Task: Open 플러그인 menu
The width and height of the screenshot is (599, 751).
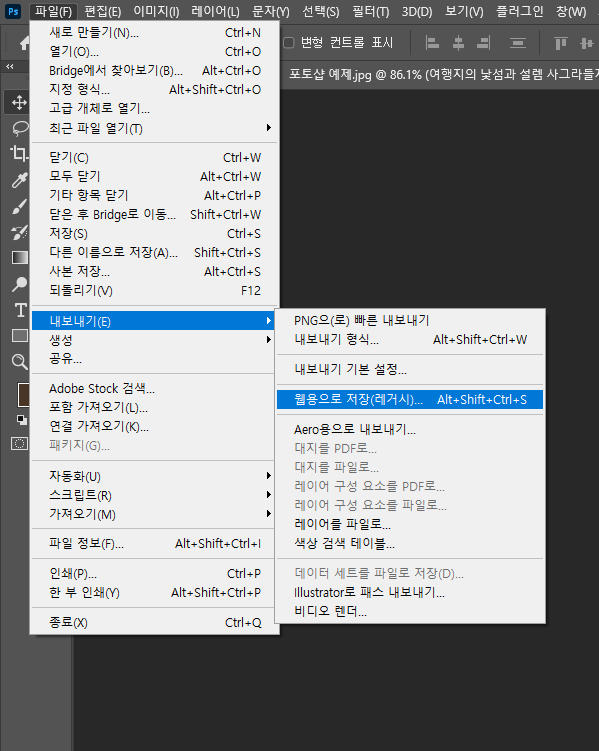Action: click(520, 11)
